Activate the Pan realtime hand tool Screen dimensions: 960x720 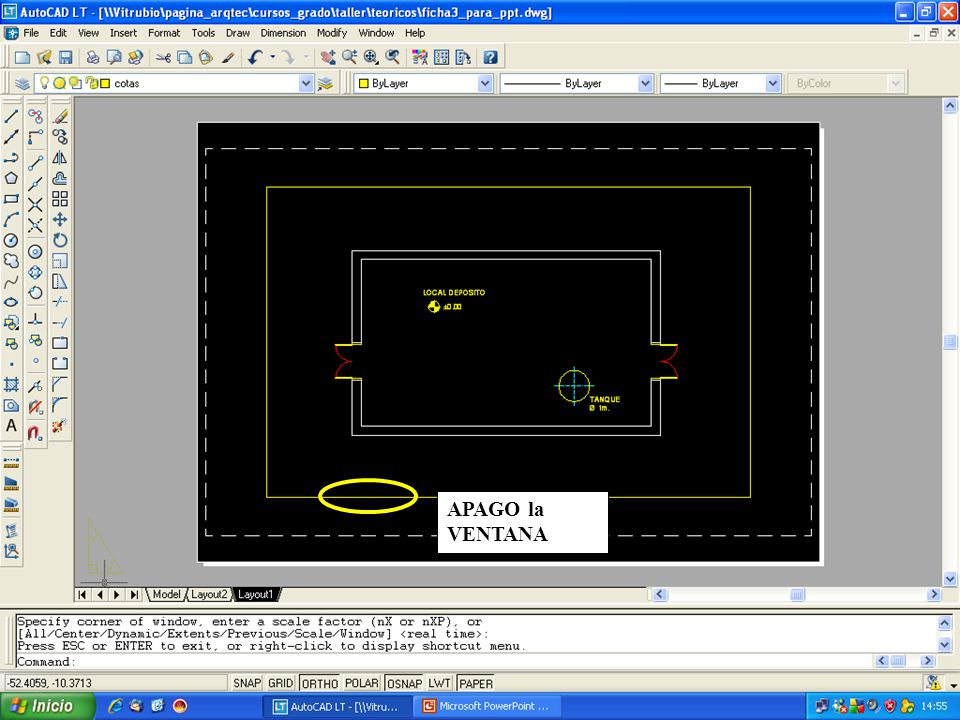pyautogui.click(x=328, y=58)
